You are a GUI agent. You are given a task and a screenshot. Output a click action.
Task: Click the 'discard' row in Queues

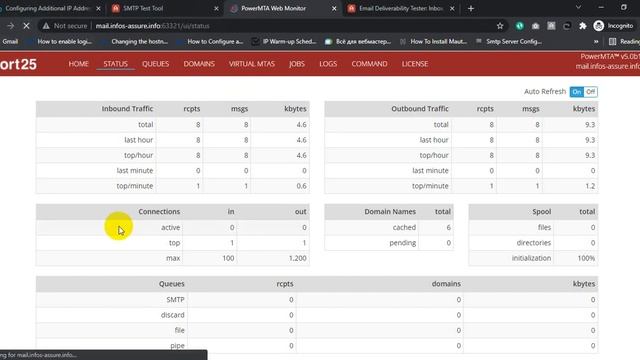[x=317, y=315]
